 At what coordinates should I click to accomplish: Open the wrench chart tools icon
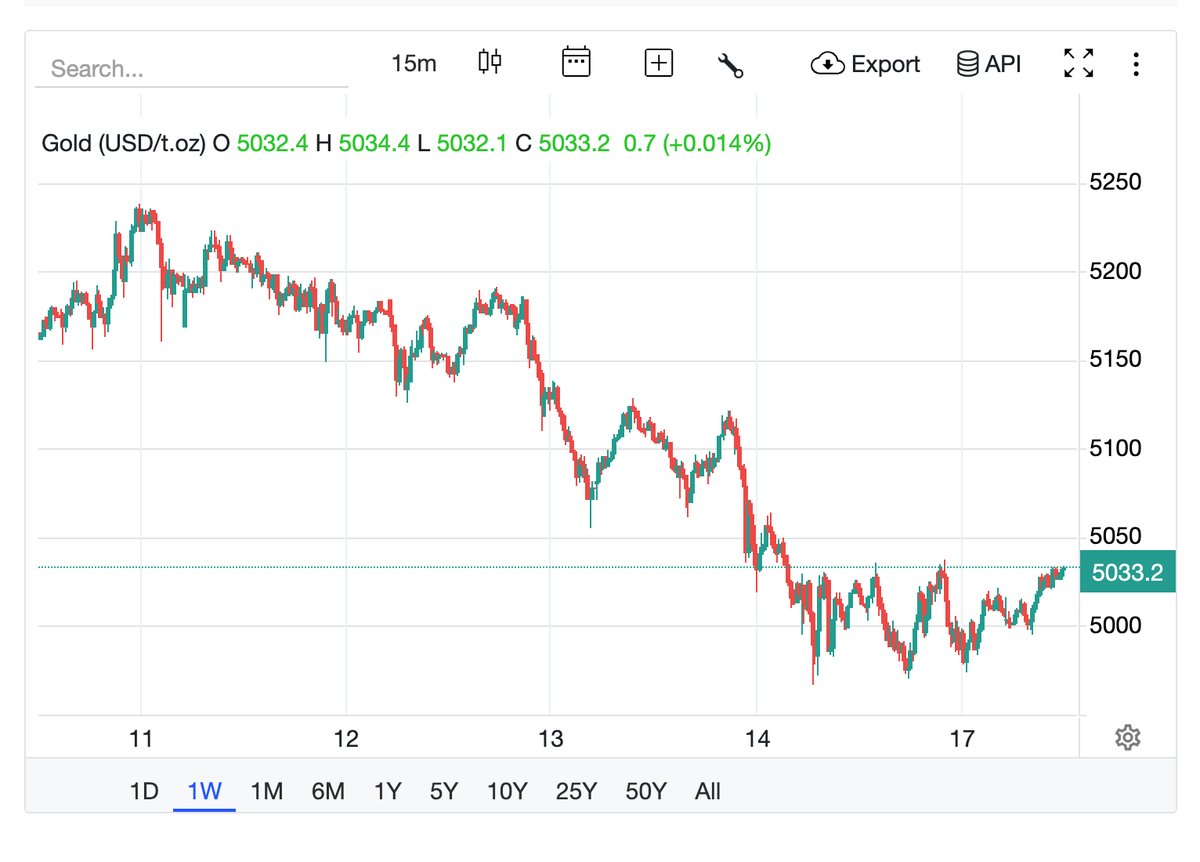pyautogui.click(x=731, y=65)
